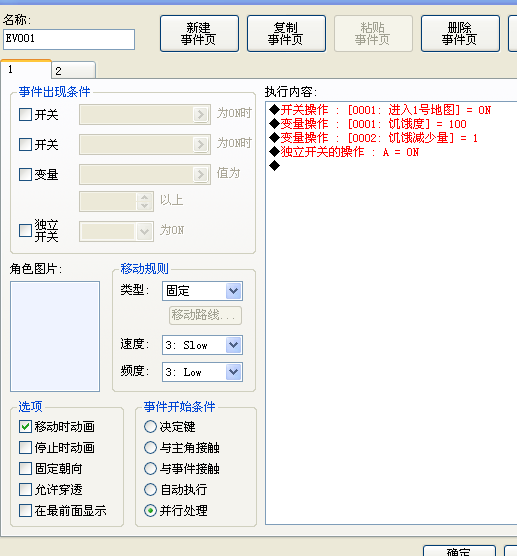The height and width of the screenshot is (556, 517).
Task: Select the empty last command line diamond
Action: 274,165
